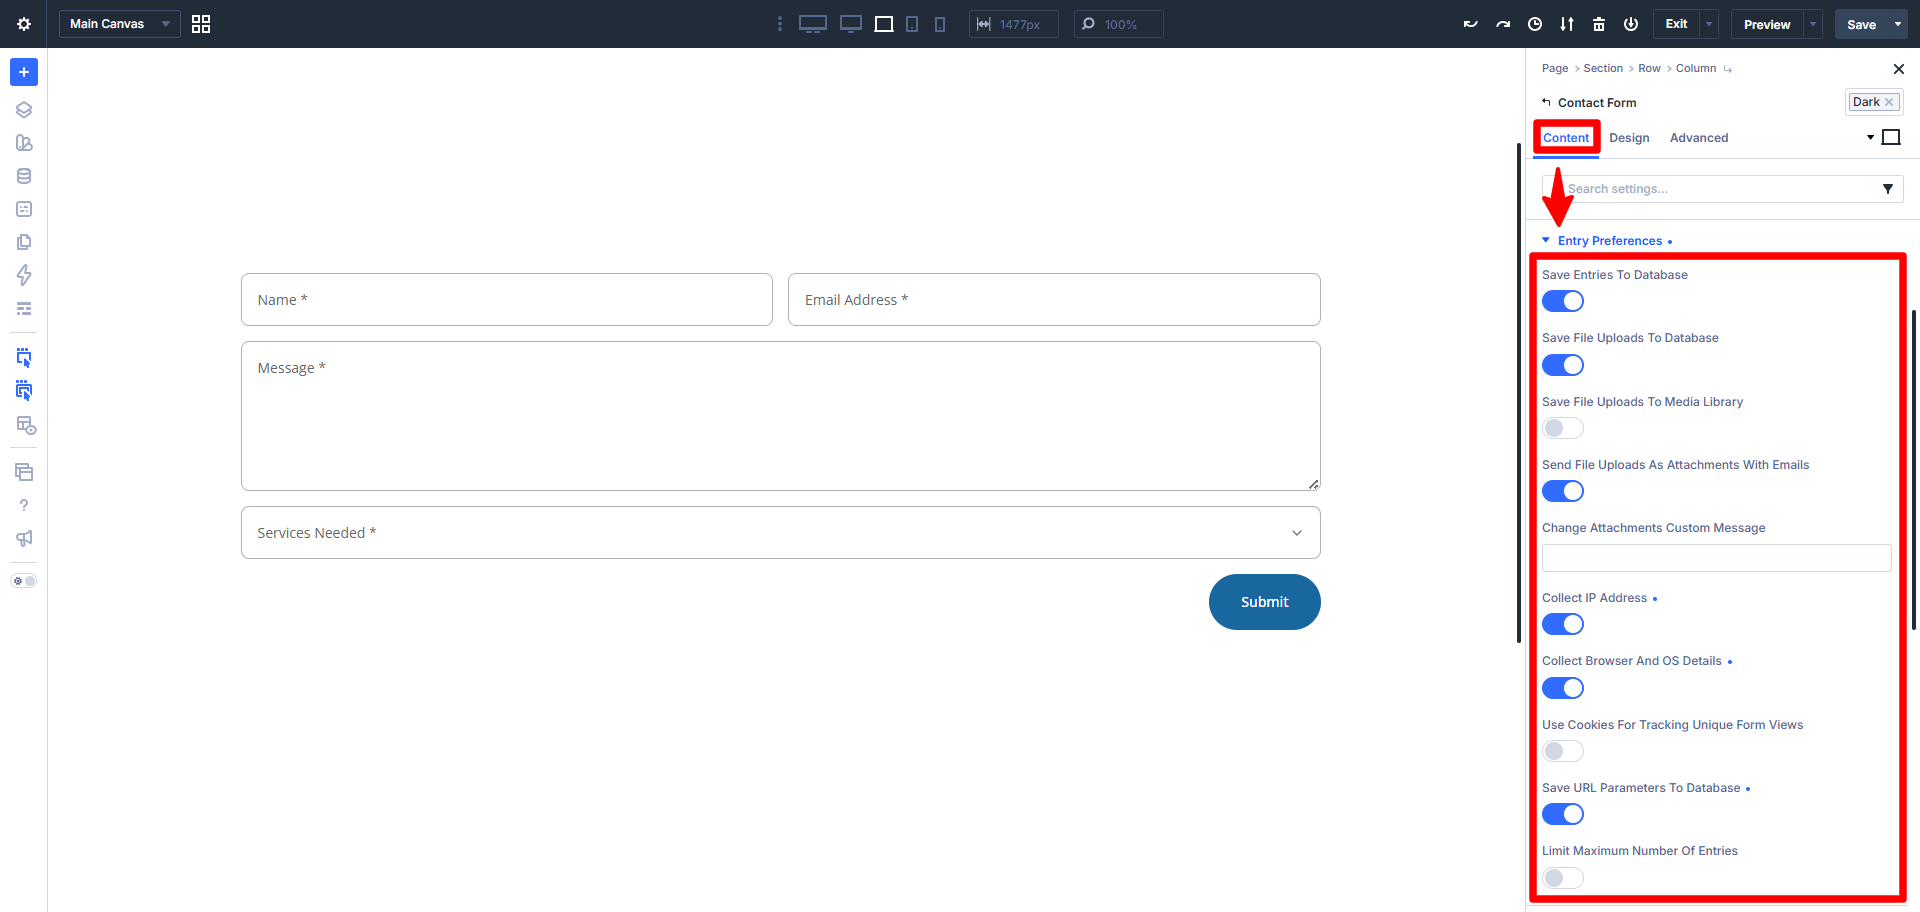Open the help question mark icon
The height and width of the screenshot is (912, 1920).
(x=24, y=505)
